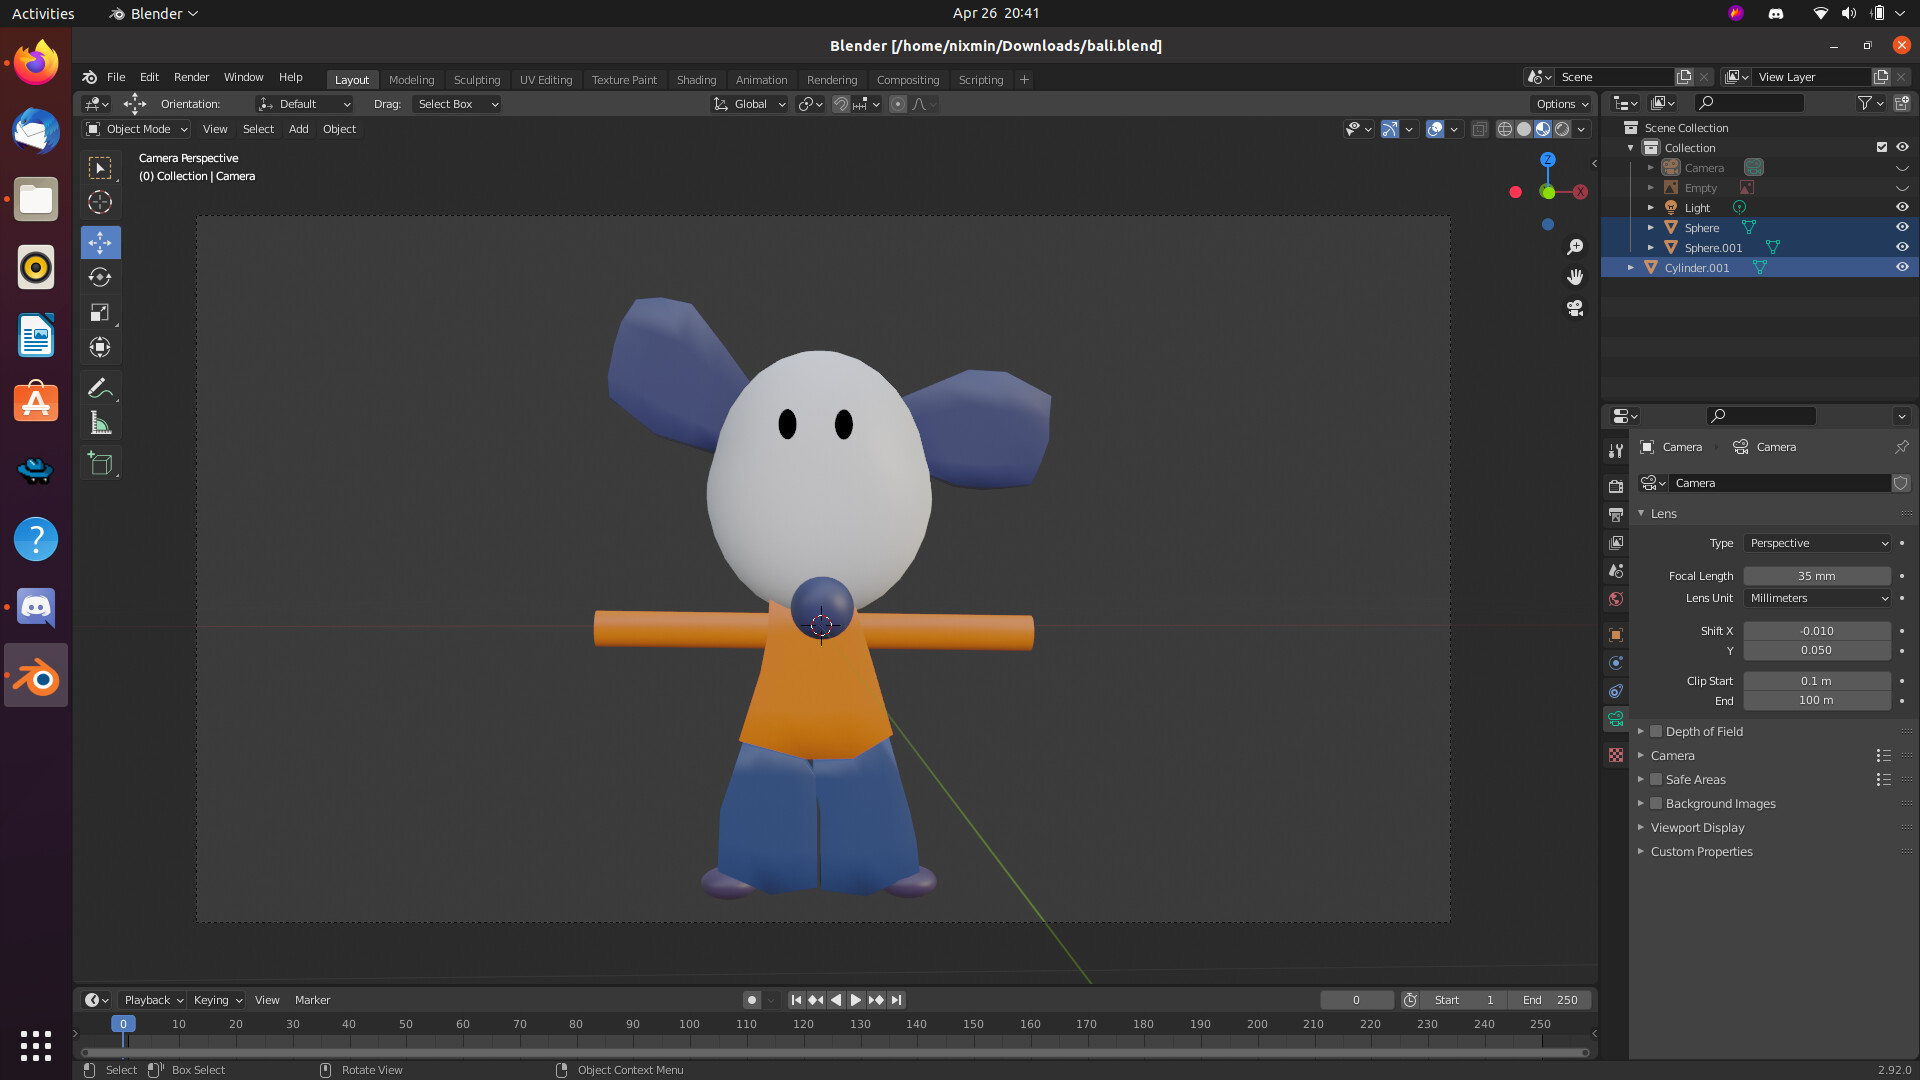Open Firefox from the Ubuntu dock

pos(36,63)
